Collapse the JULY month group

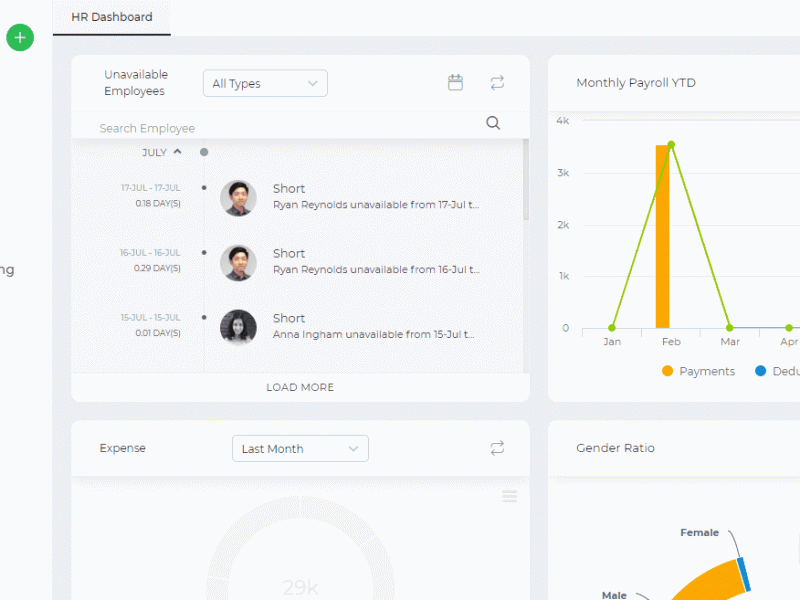pyautogui.click(x=178, y=152)
